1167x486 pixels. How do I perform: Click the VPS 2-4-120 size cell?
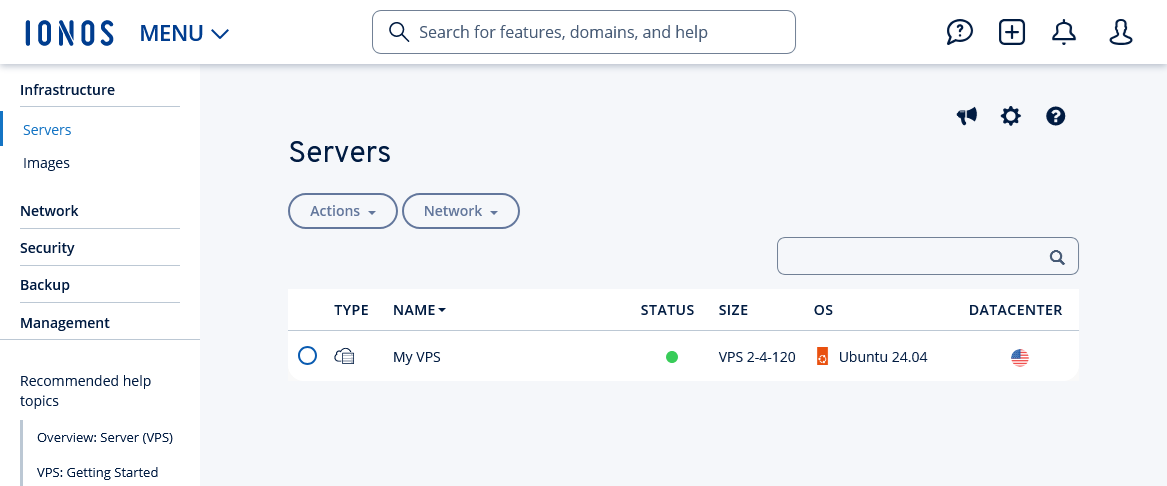tap(757, 357)
